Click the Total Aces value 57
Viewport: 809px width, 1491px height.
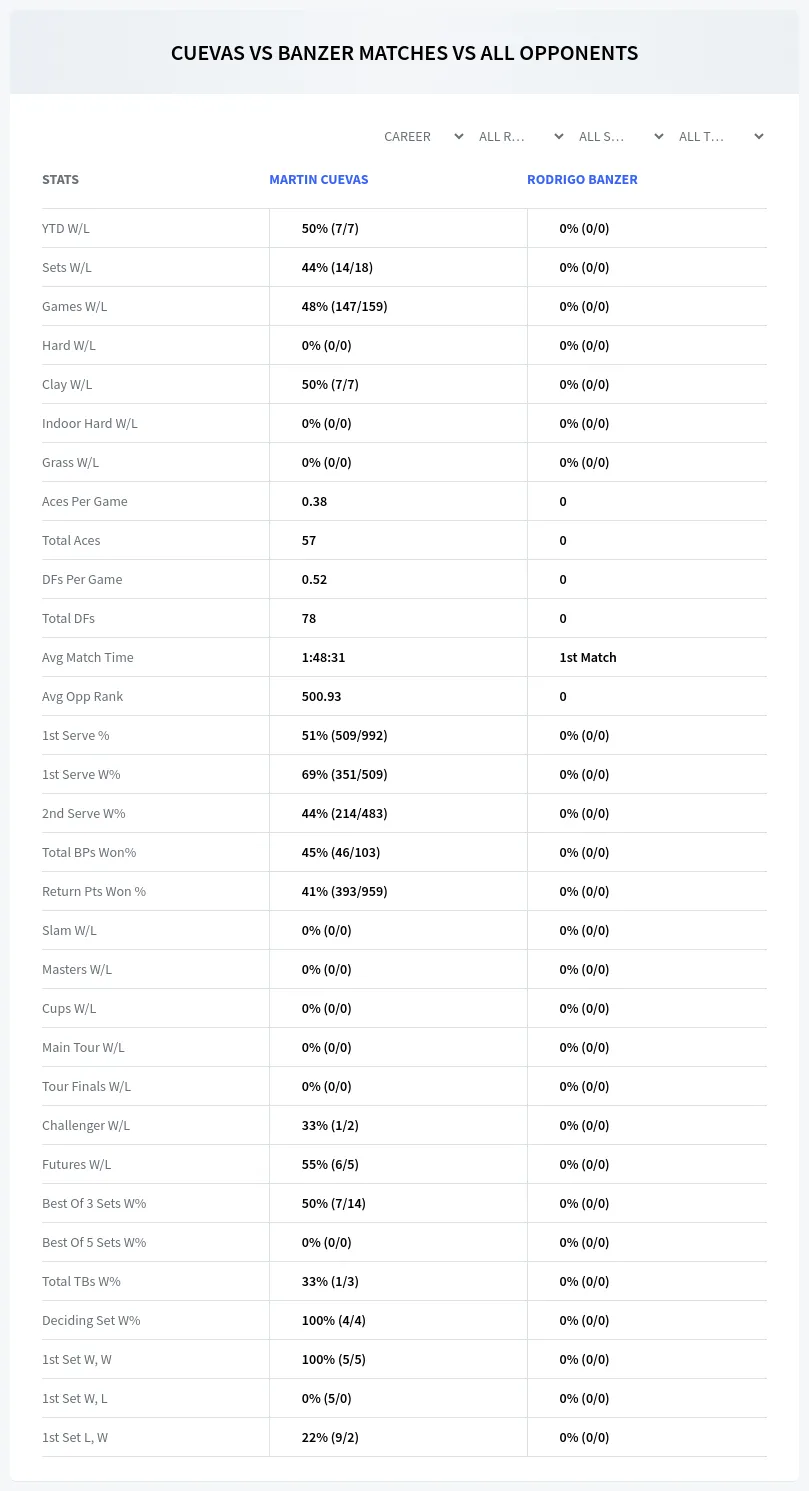pos(309,540)
